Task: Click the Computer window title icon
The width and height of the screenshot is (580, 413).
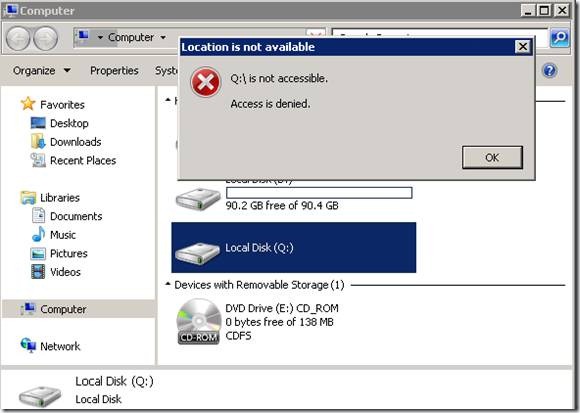Action: (x=11, y=10)
